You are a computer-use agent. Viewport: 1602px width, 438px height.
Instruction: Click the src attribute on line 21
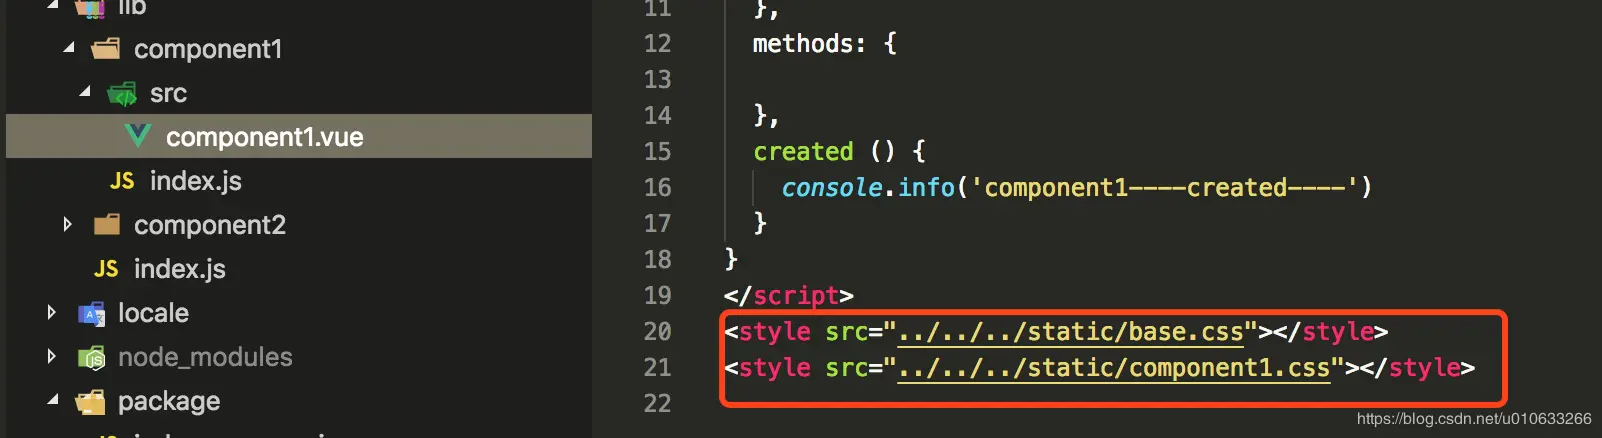pyautogui.click(x=847, y=368)
